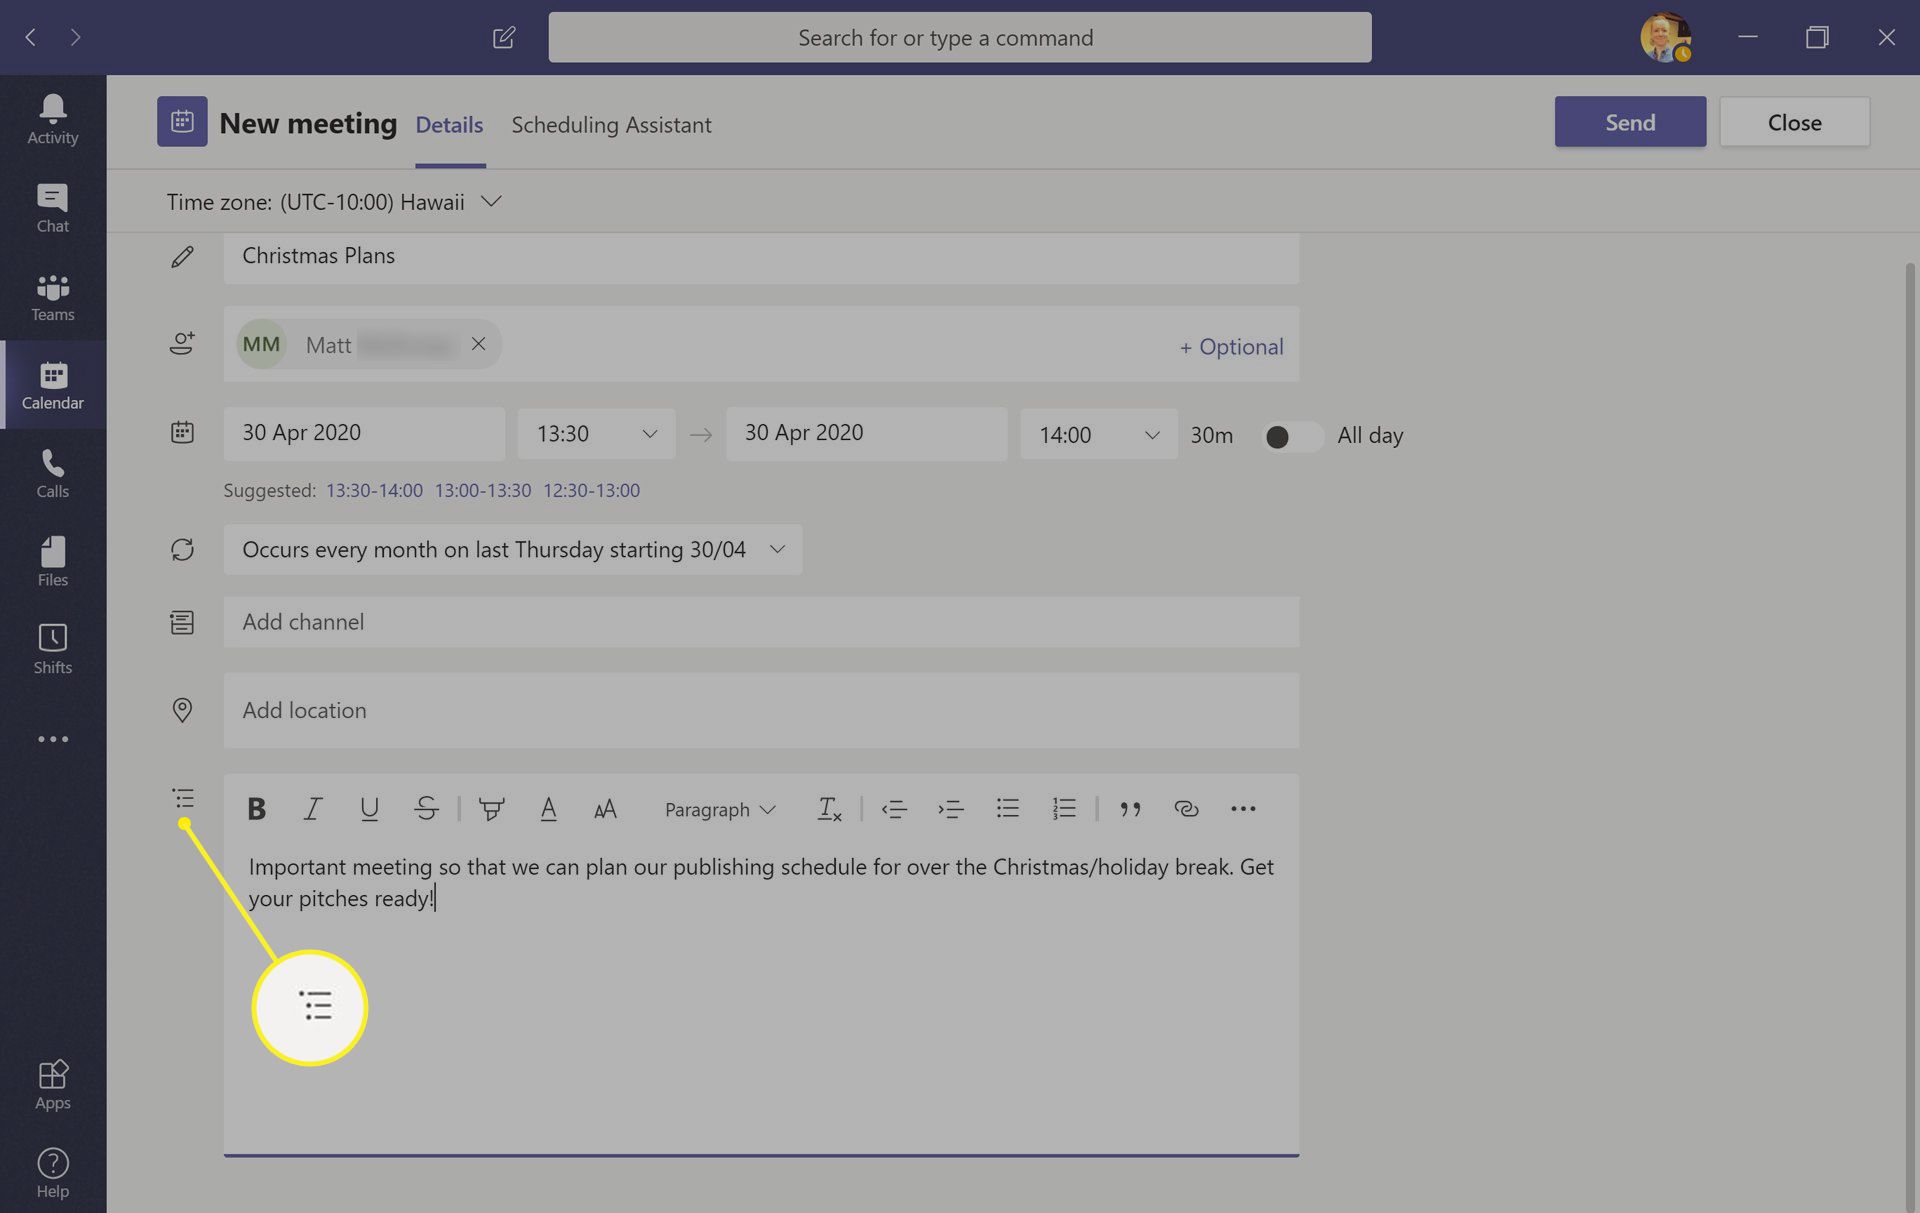
Task: Switch to the Details tab
Action: tap(449, 123)
